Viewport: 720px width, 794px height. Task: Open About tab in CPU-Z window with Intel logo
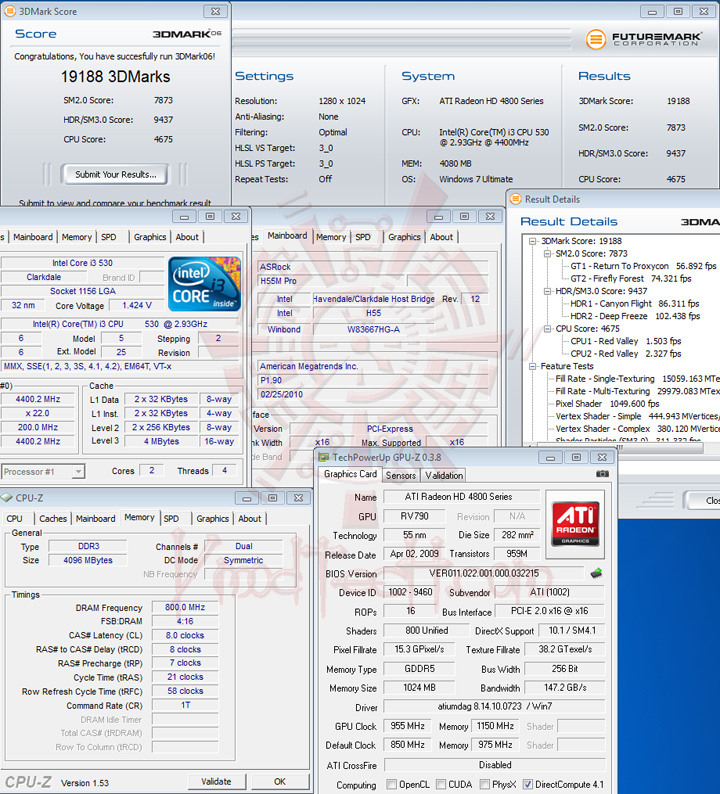click(x=187, y=237)
